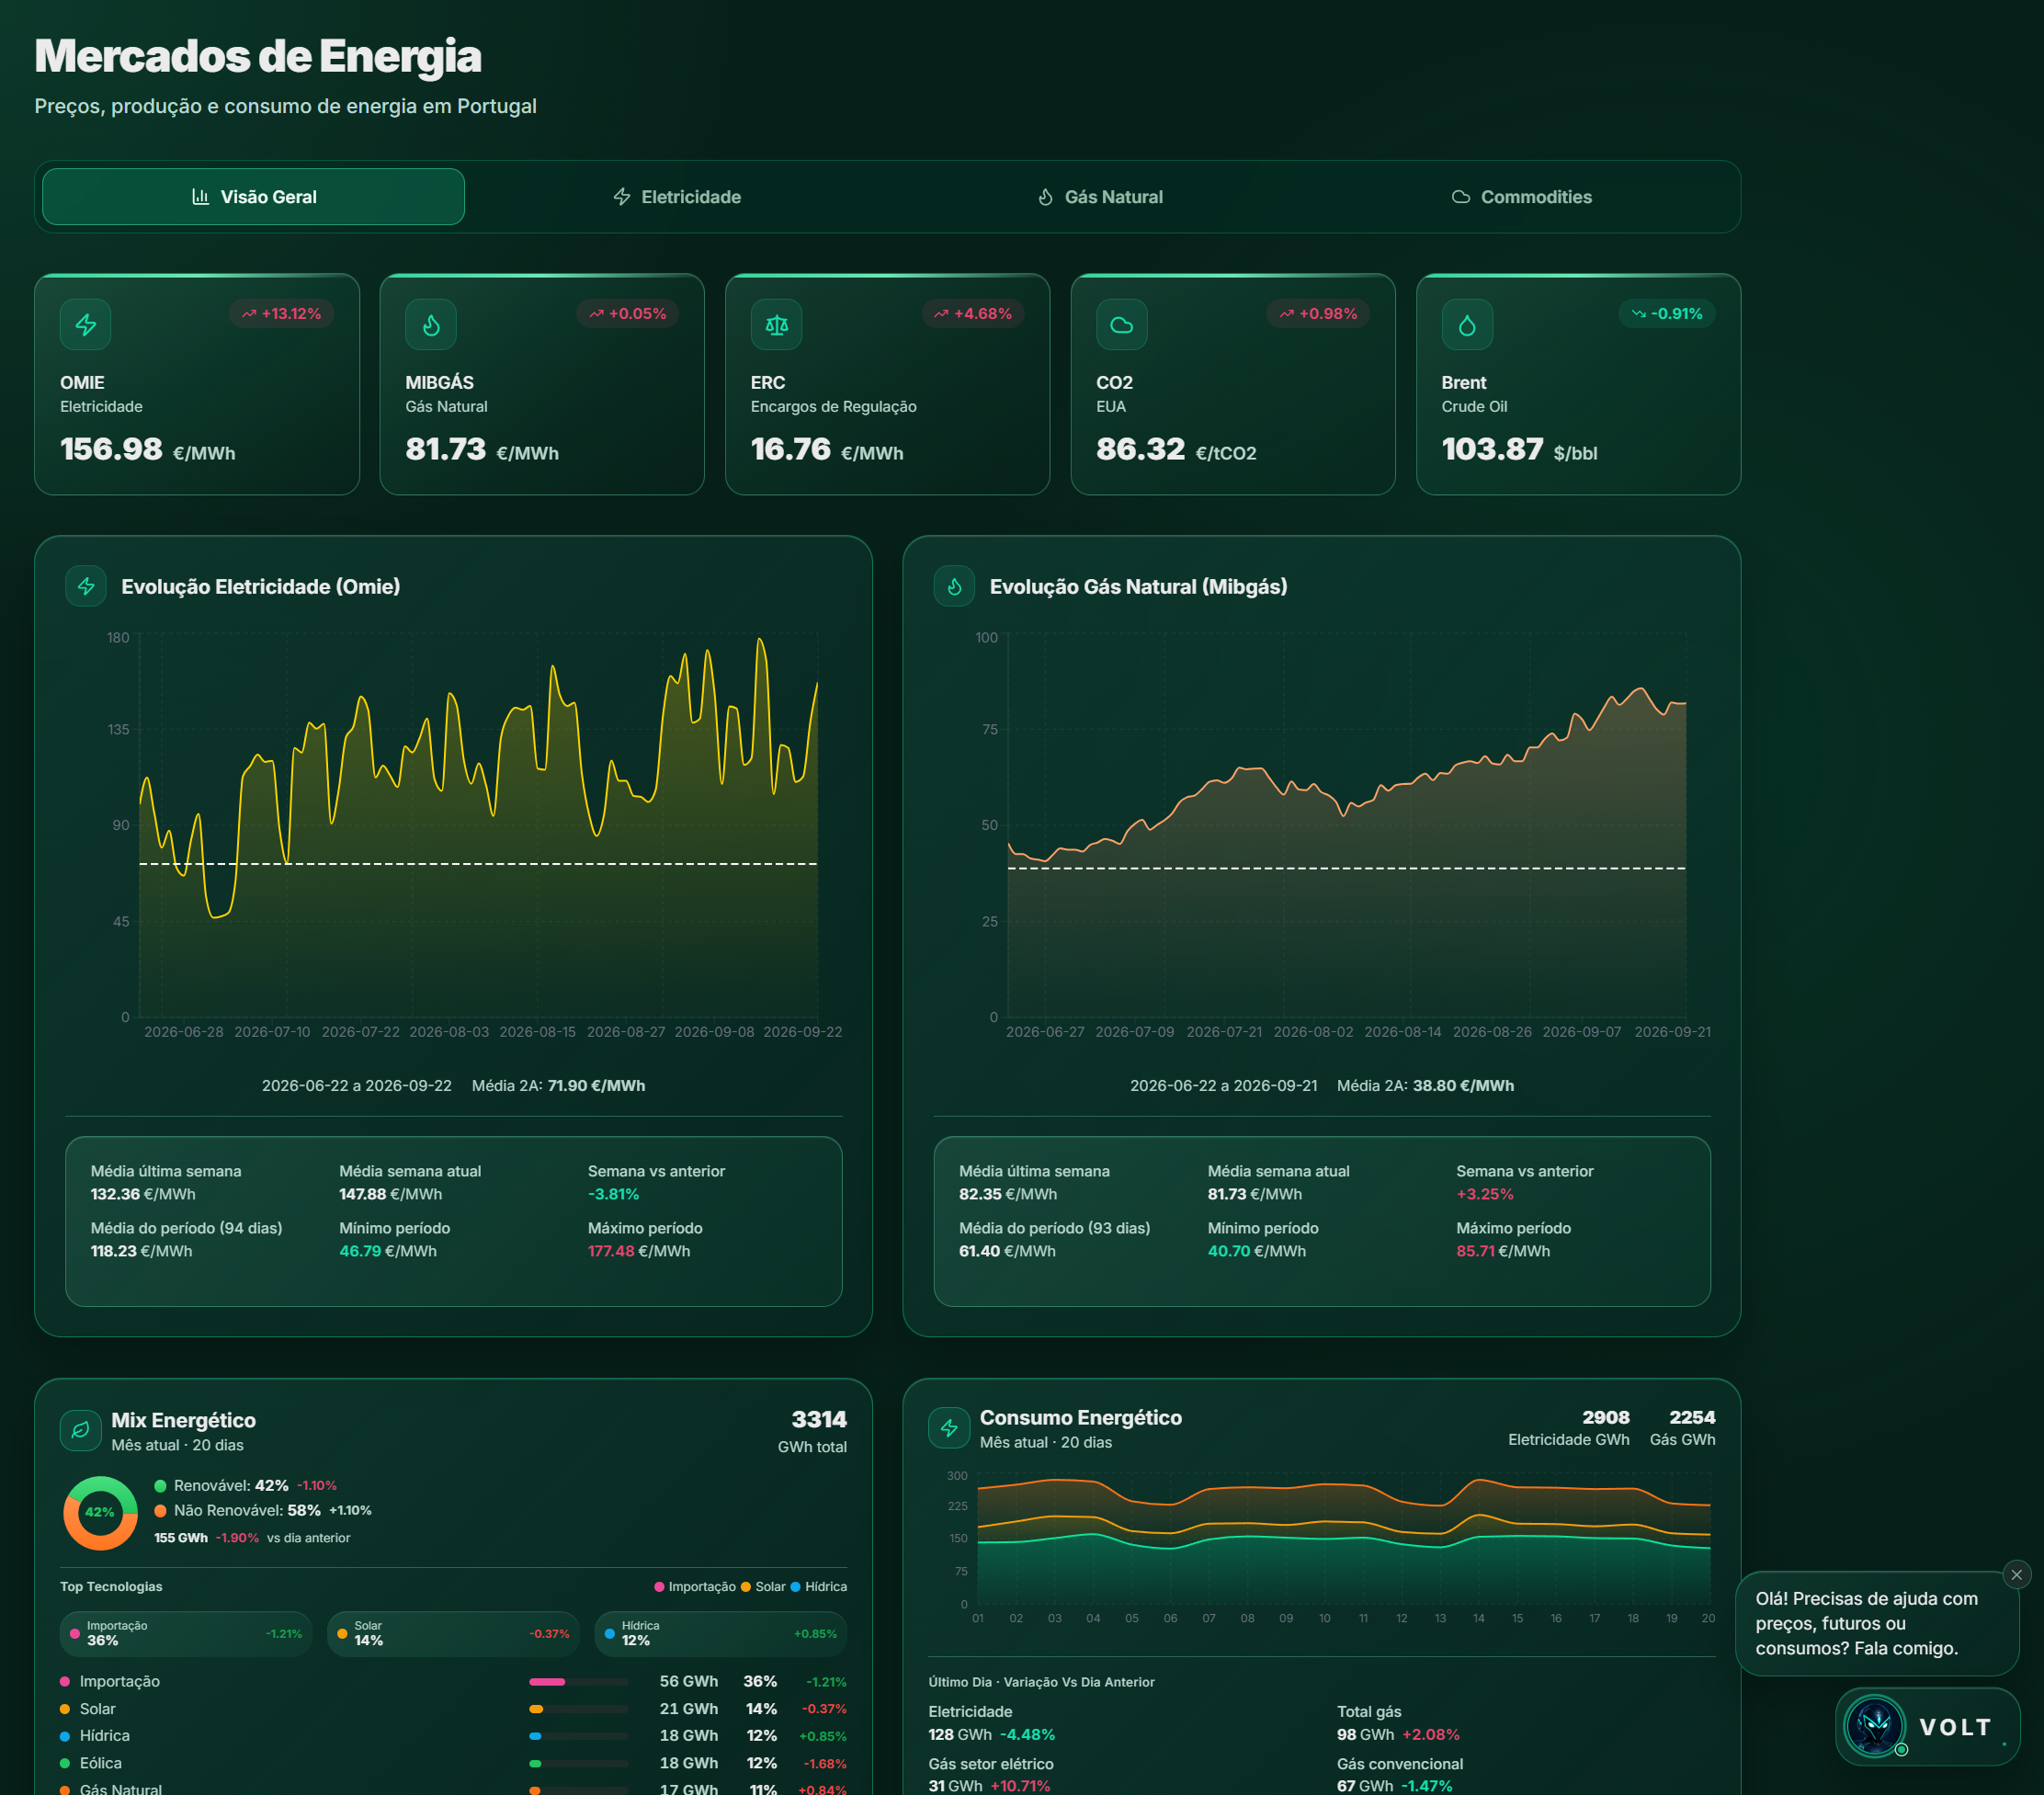Click the Hídrica row in technology list
2044x1795 pixels.
[x=453, y=1736]
